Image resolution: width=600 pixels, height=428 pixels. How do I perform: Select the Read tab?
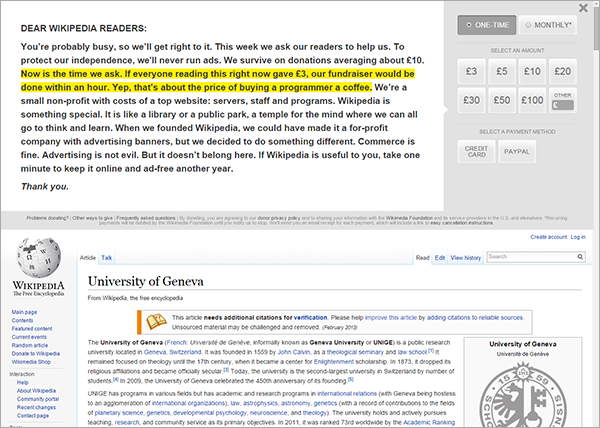(422, 258)
